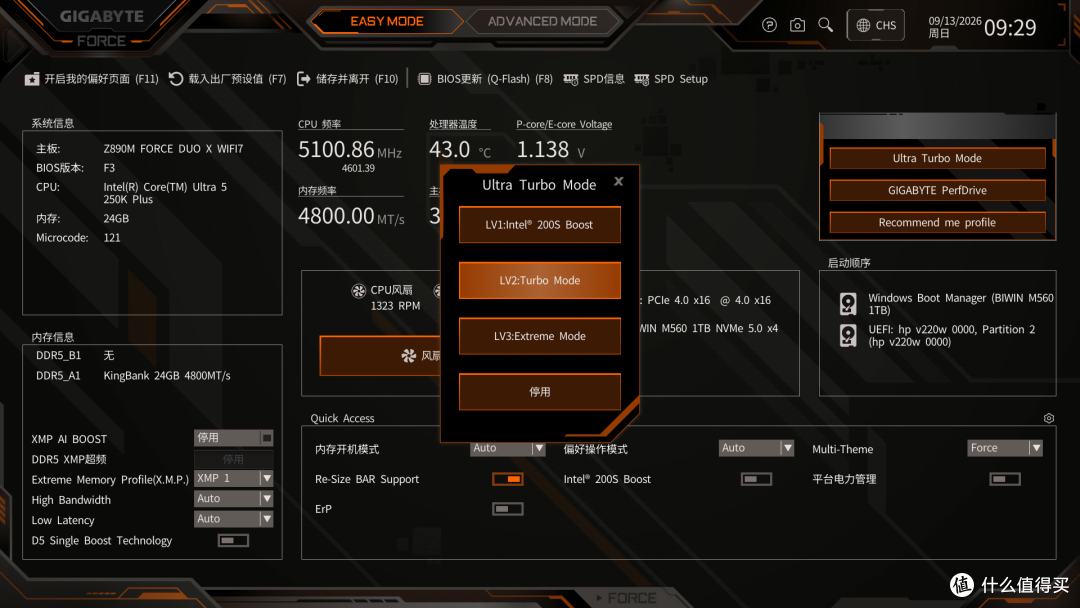Open the High Bandwidth Auto dropdown
1080x608 pixels.
point(233,499)
